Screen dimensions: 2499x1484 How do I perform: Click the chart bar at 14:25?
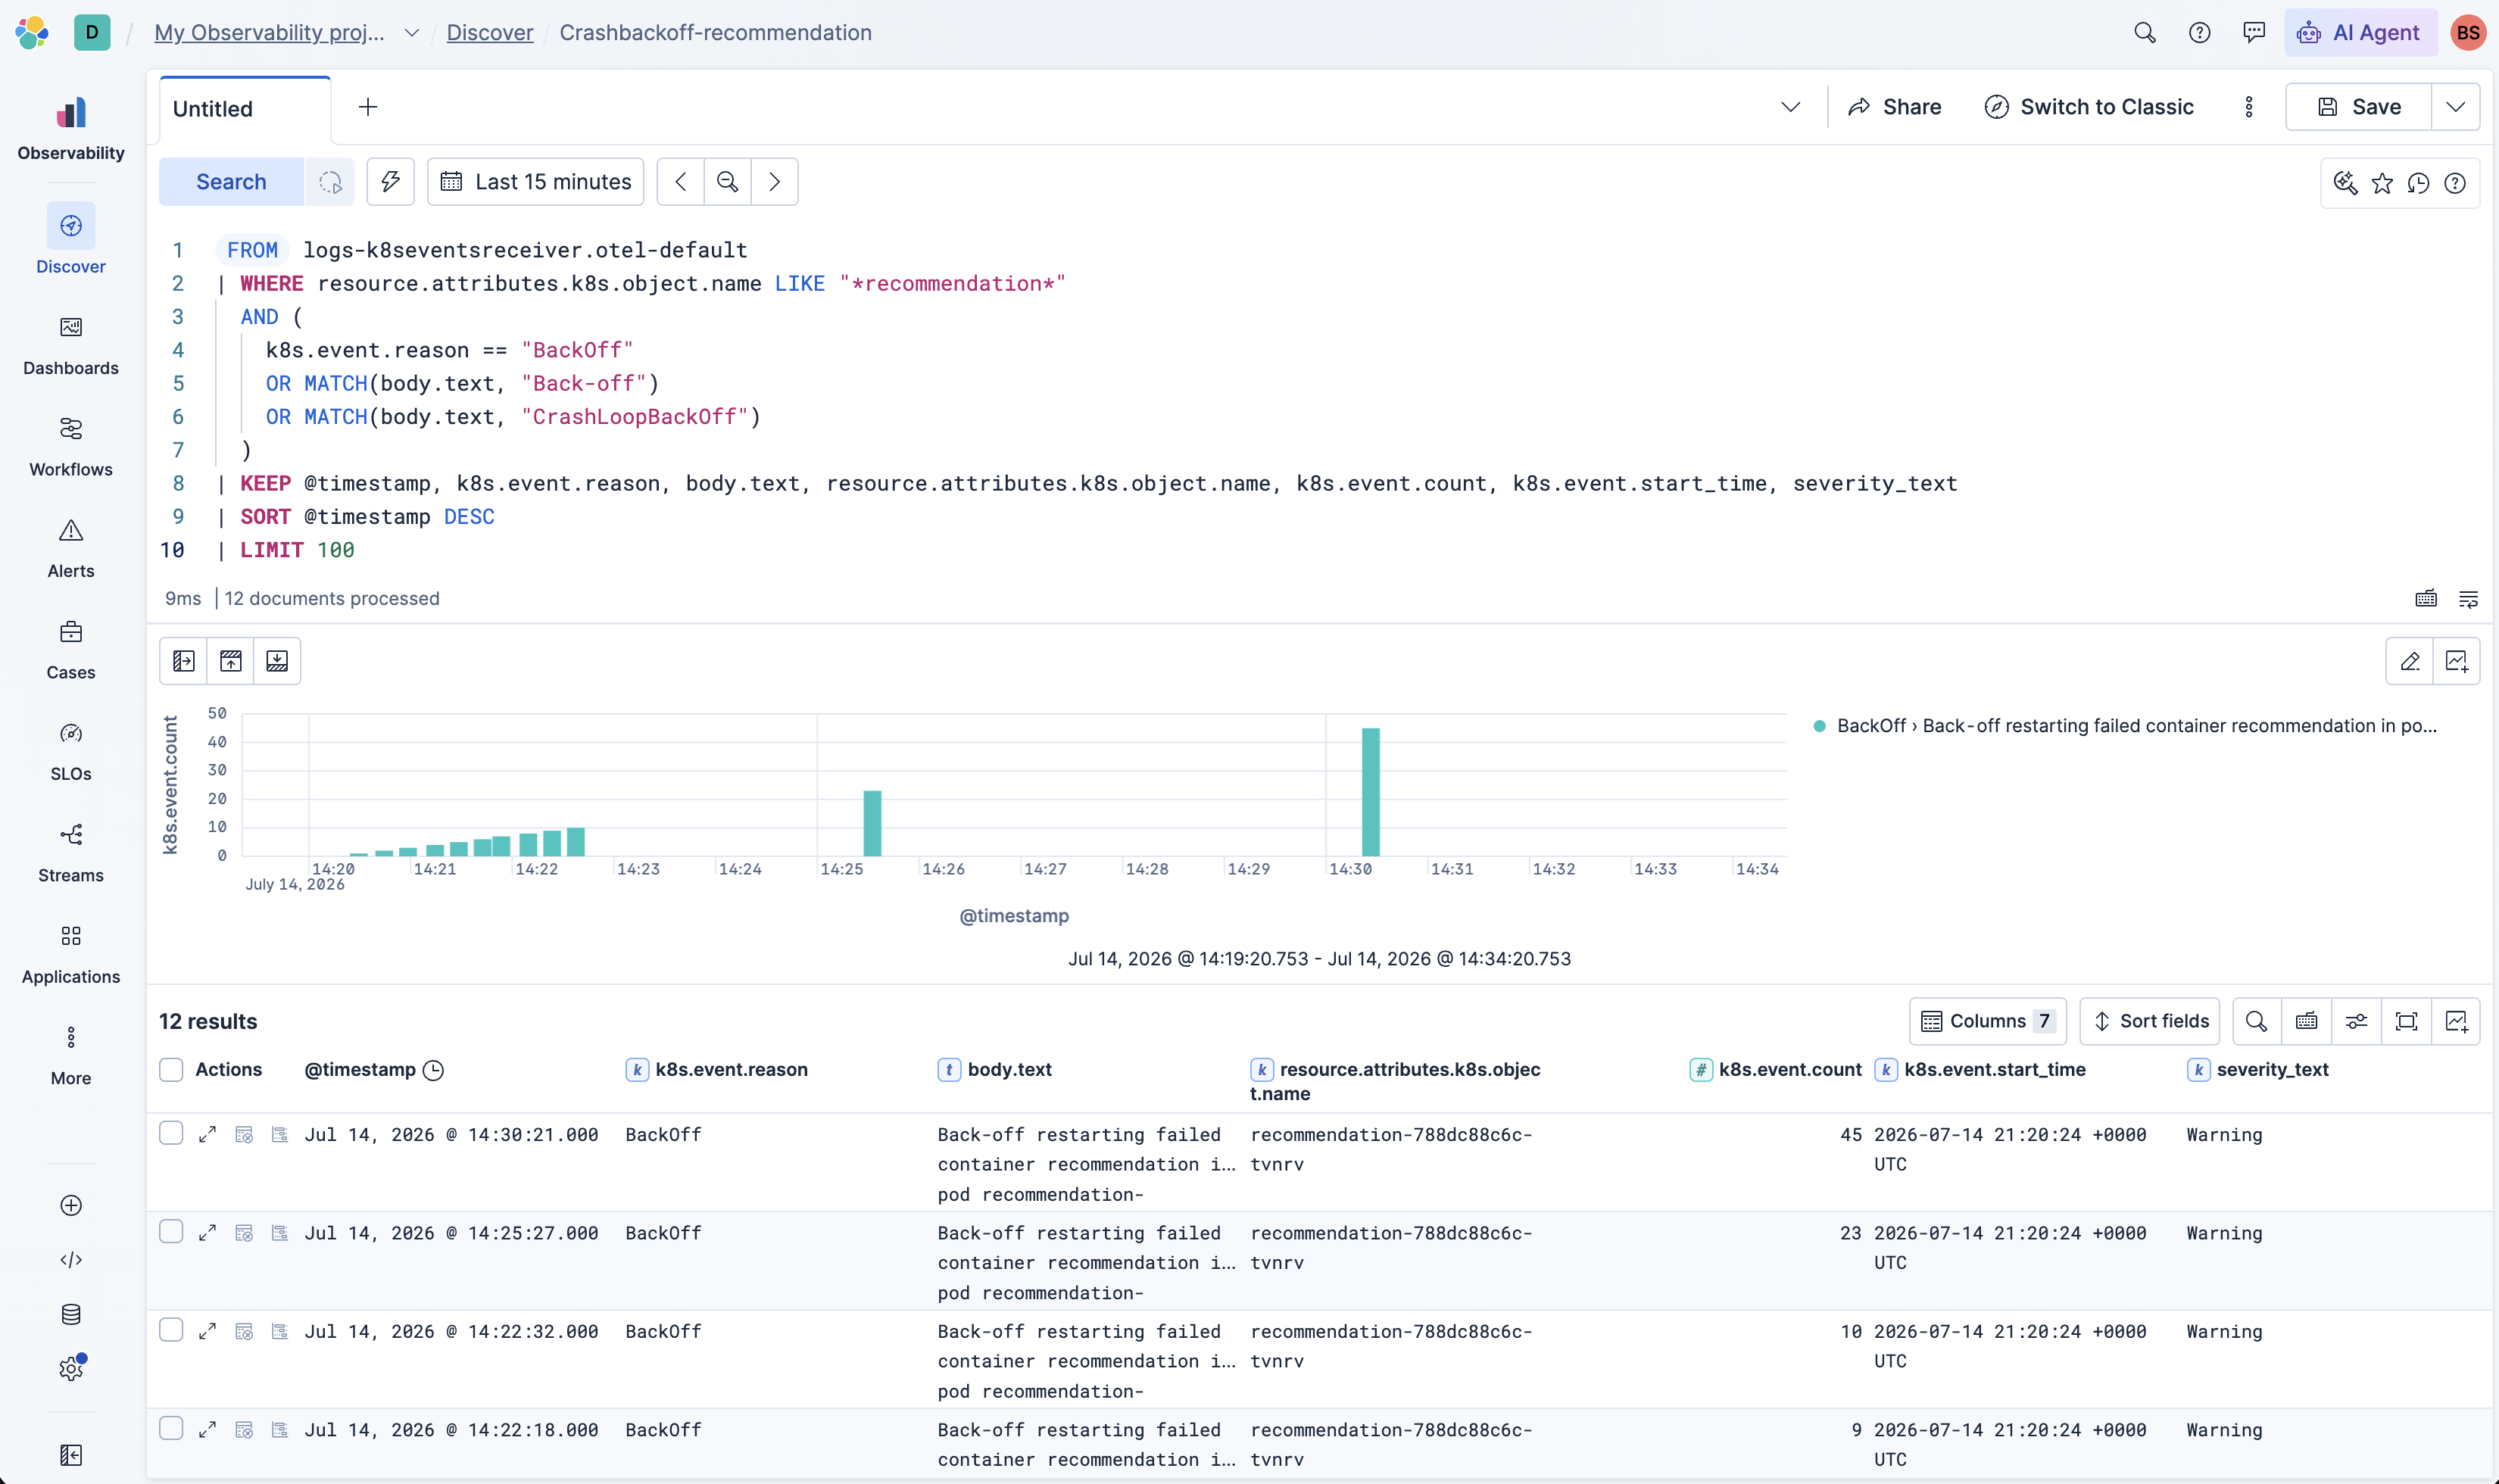click(872, 823)
